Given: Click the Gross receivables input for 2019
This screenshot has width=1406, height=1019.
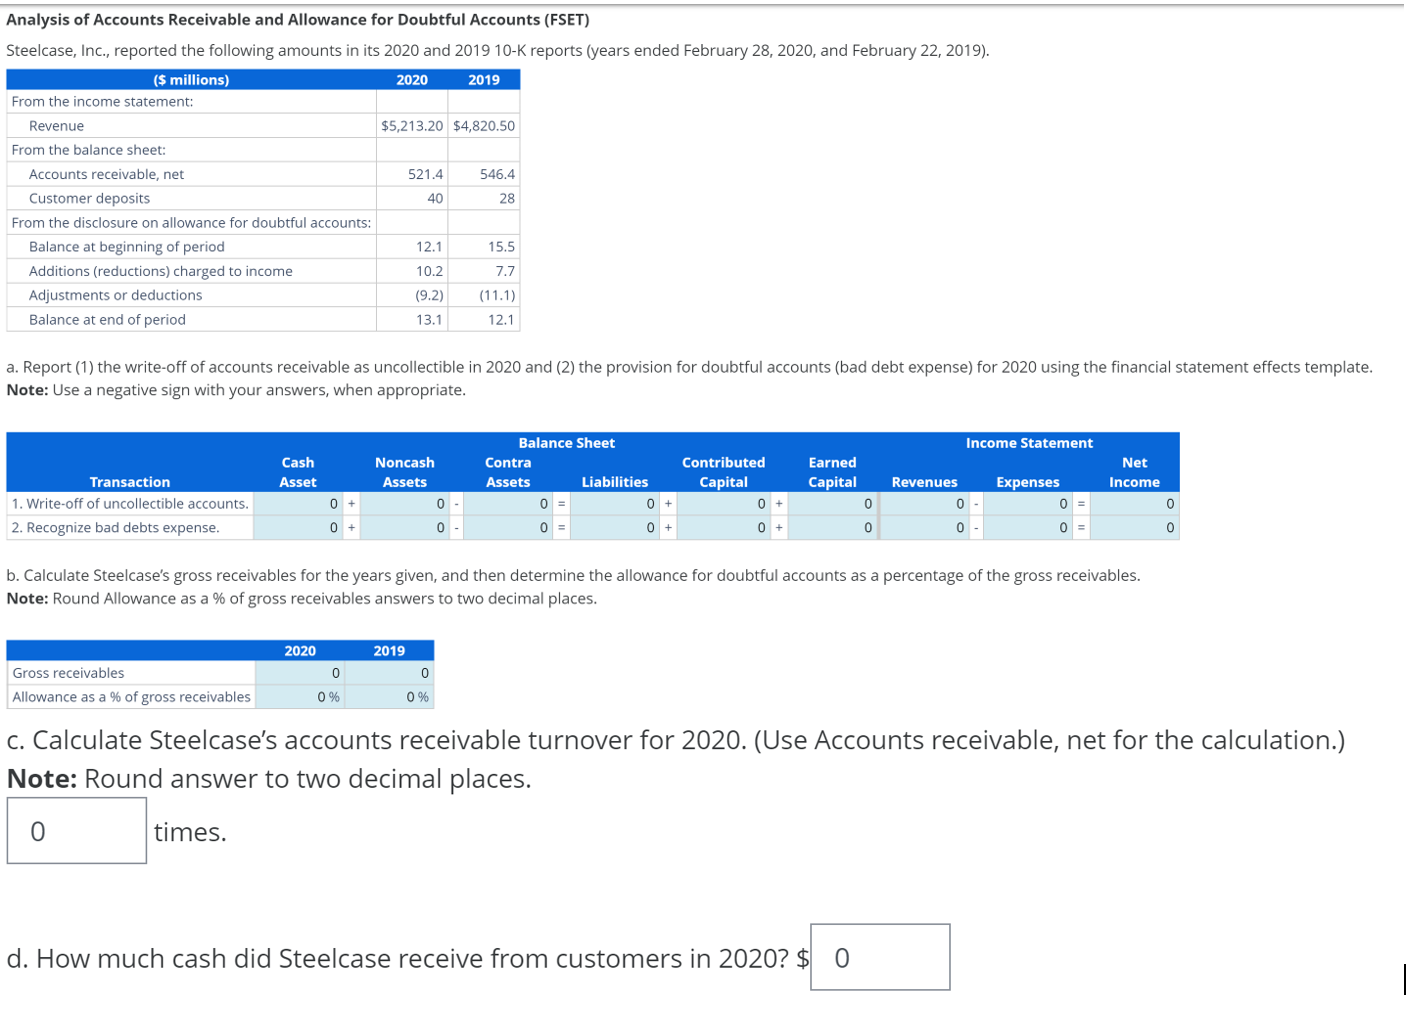Looking at the screenshot, I should (x=390, y=672).
